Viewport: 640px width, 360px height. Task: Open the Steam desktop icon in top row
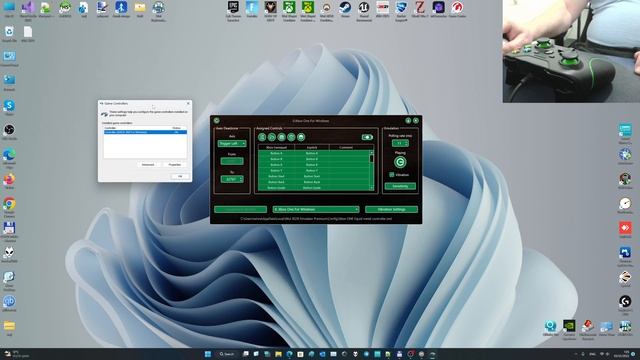pyautogui.click(x=345, y=10)
